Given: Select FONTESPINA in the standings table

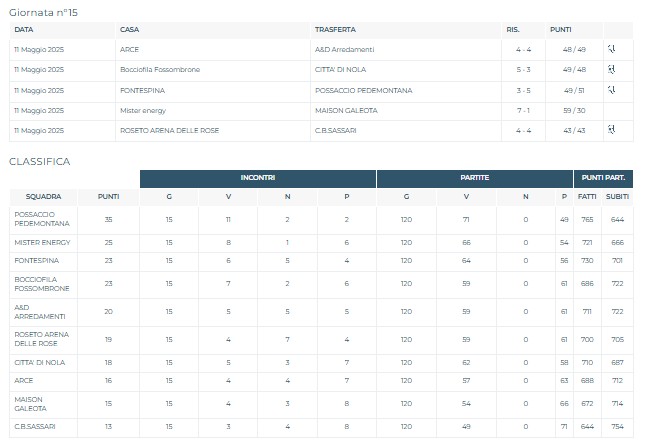Looking at the screenshot, I should tap(37, 261).
